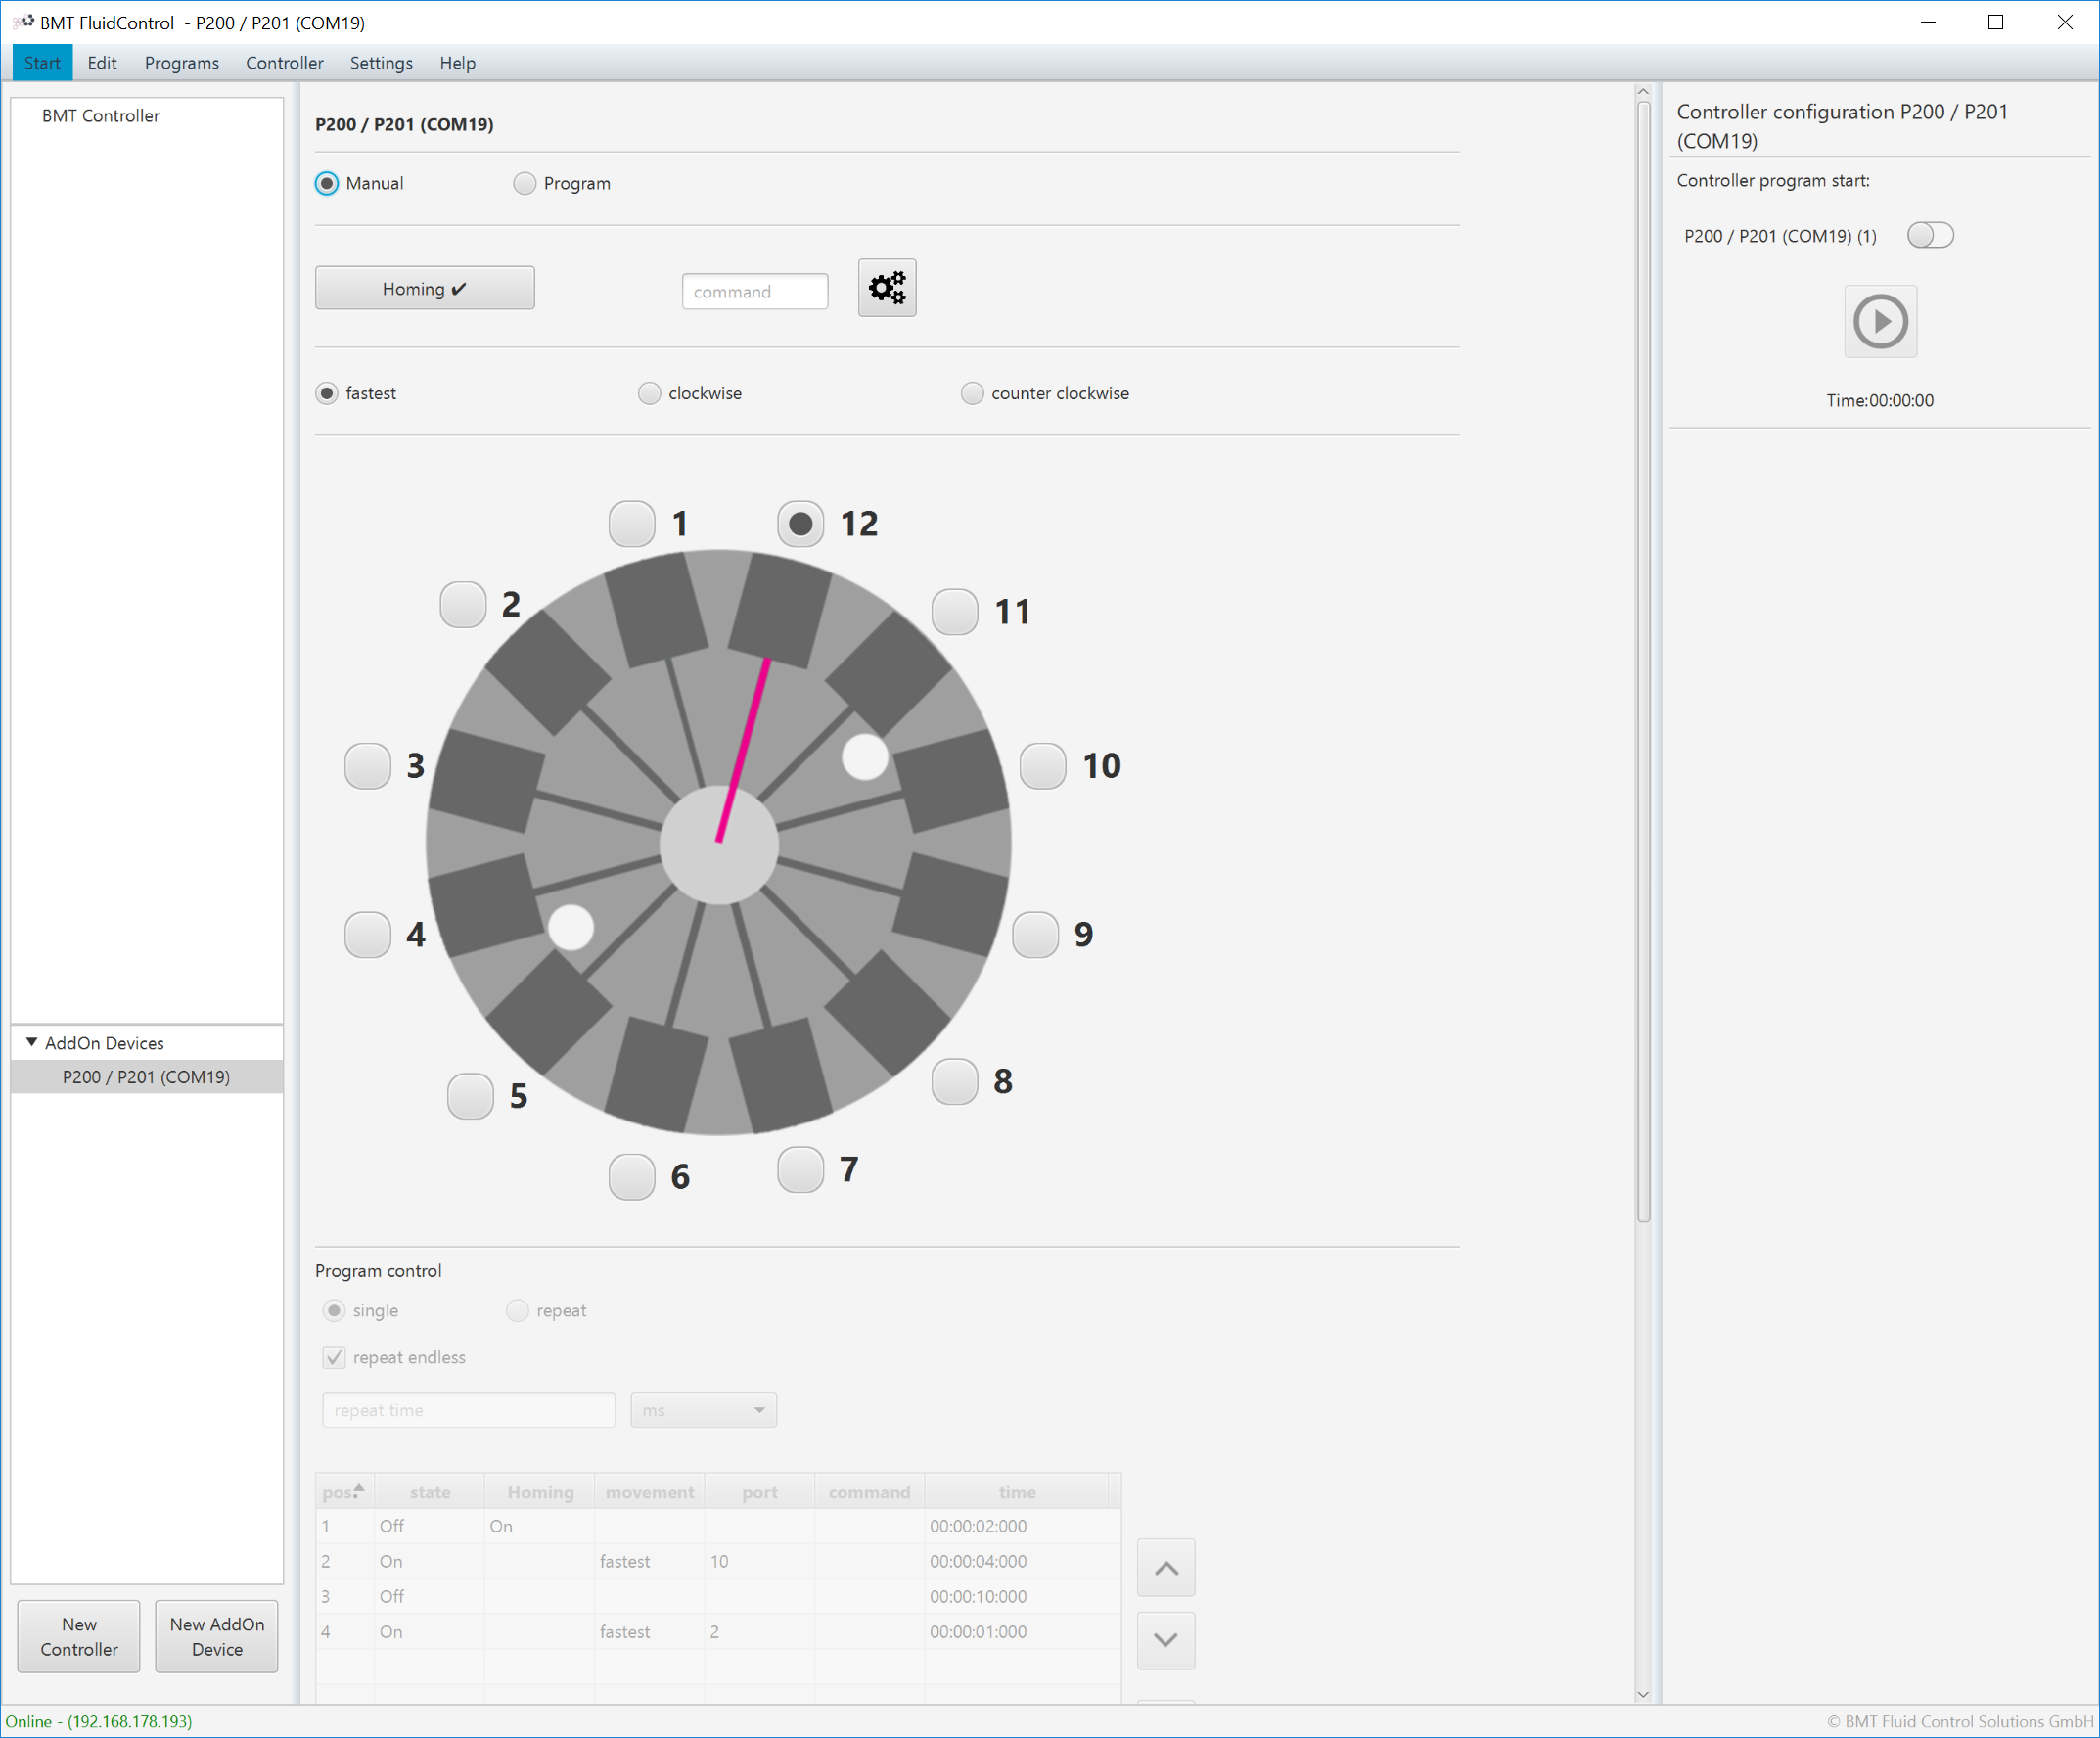The width and height of the screenshot is (2100, 1738).
Task: Select the repeat program control option
Action: point(517,1310)
